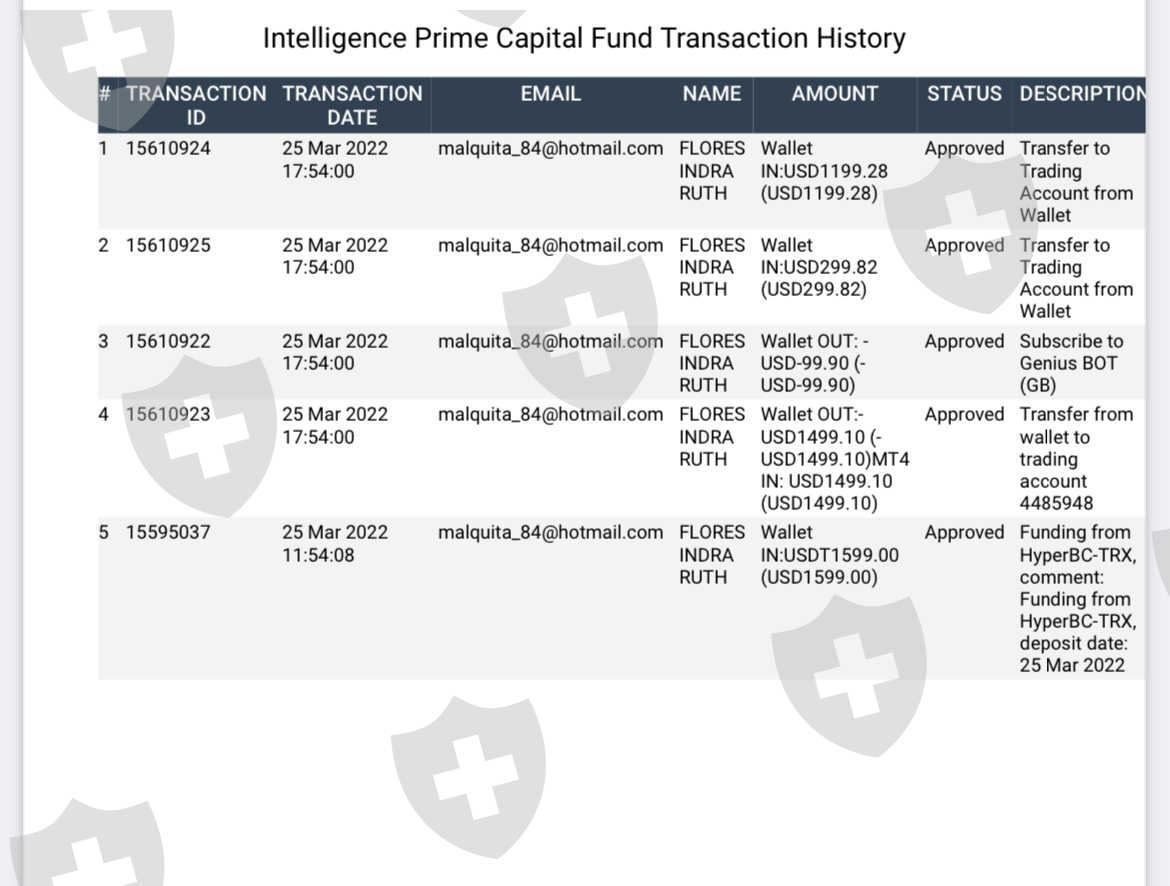Click the email address in row 5

550,532
